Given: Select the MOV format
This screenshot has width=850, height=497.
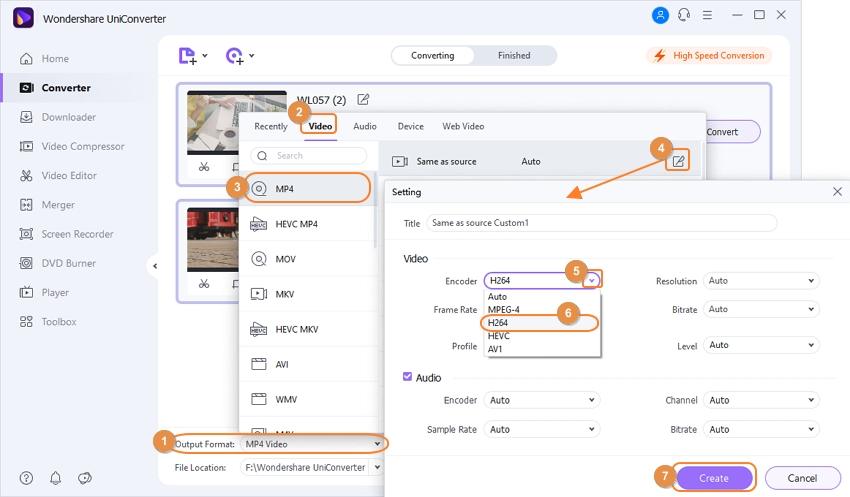Looking at the screenshot, I should [307, 259].
